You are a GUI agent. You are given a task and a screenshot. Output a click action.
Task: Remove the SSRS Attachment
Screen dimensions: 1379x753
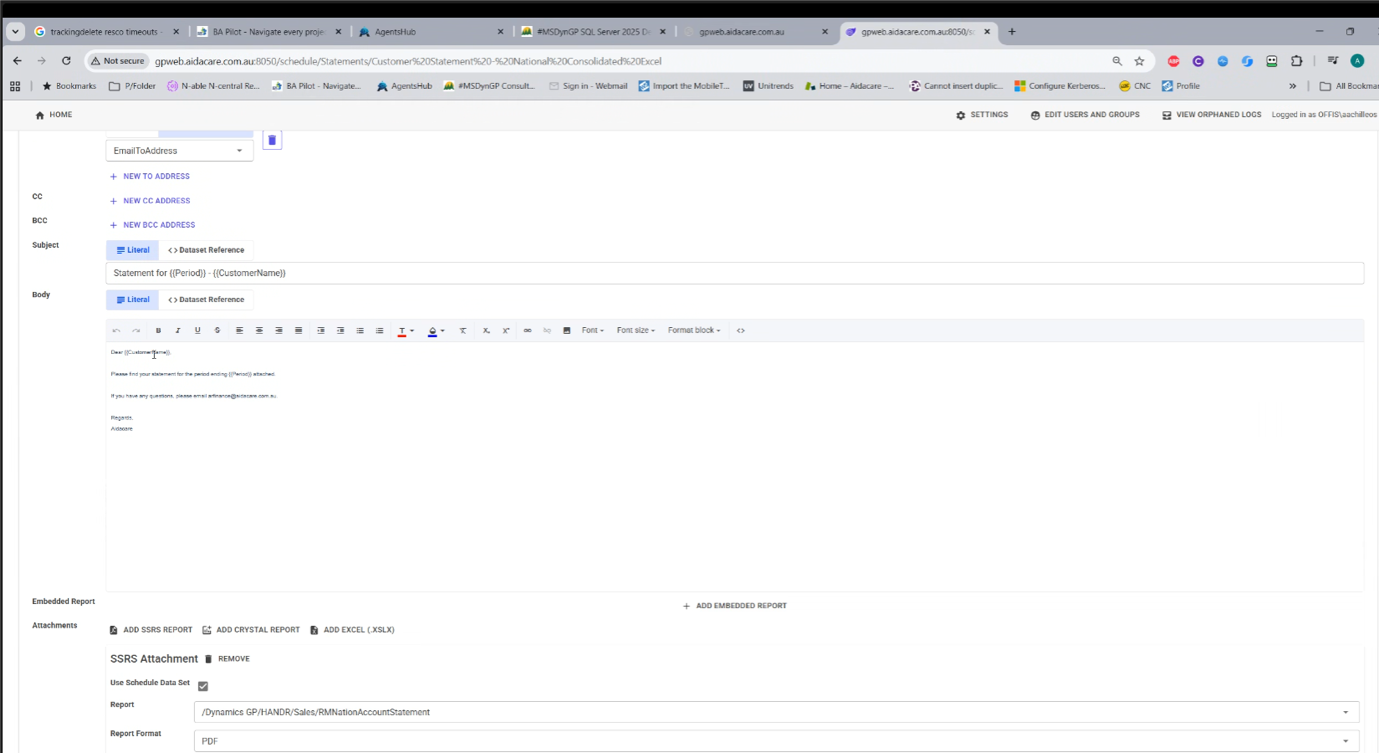[x=227, y=659]
